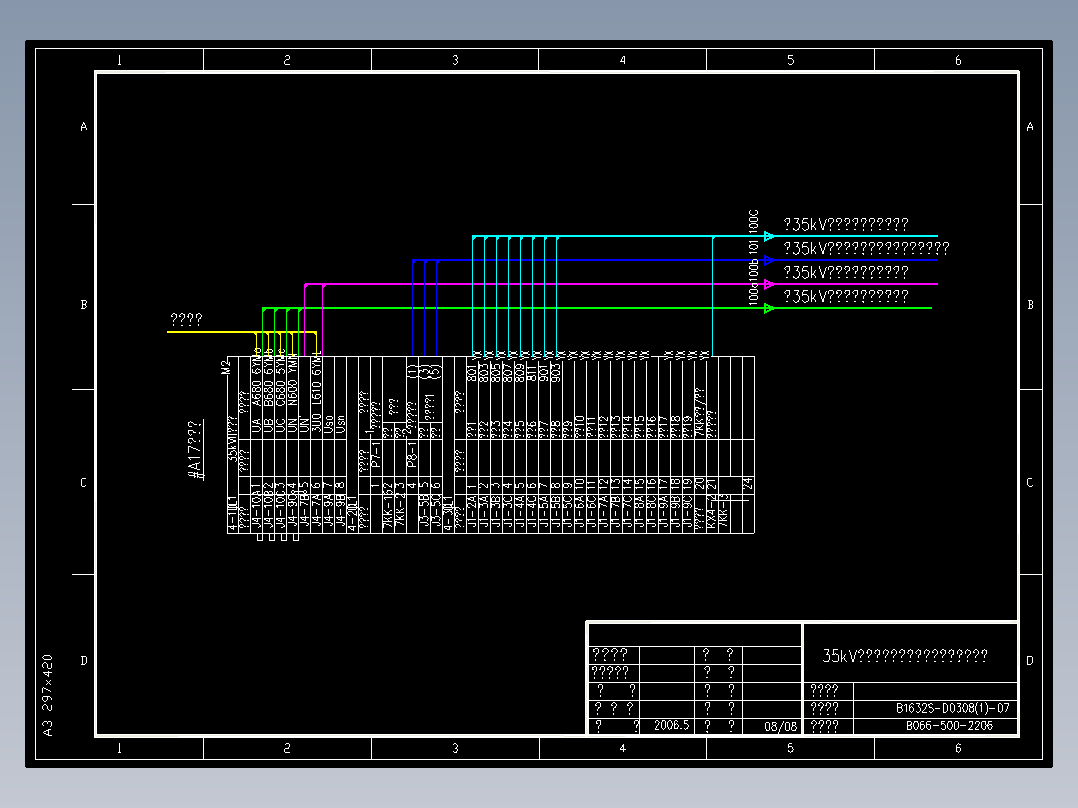The width and height of the screenshot is (1078, 808).
Task: Select the title text 35kV???????????????? in title block
Action: coord(905,655)
